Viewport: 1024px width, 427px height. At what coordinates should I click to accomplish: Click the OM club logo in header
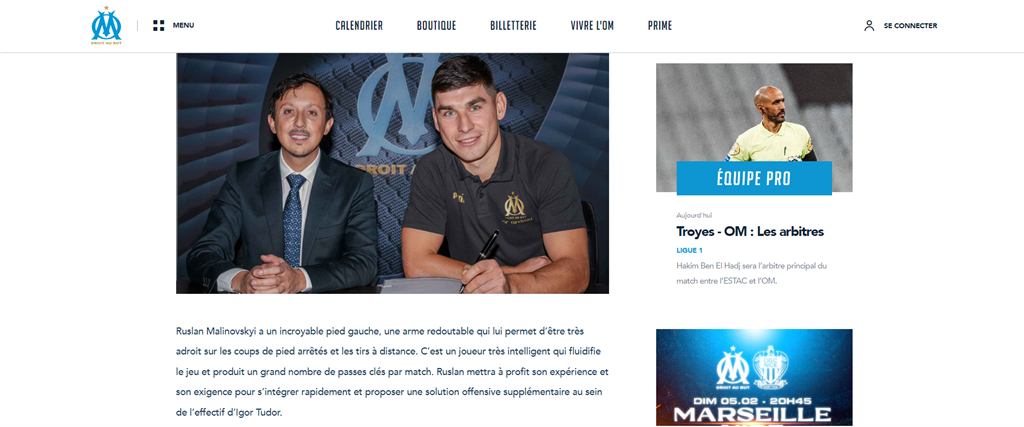pos(106,25)
